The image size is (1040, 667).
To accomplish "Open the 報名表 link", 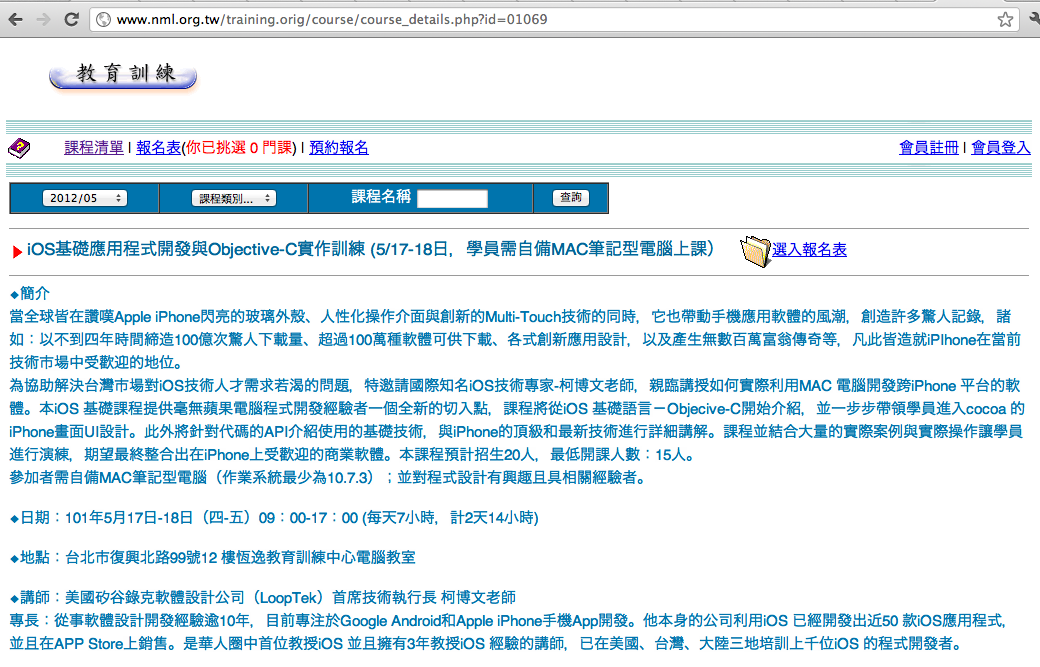I will [x=158, y=147].
